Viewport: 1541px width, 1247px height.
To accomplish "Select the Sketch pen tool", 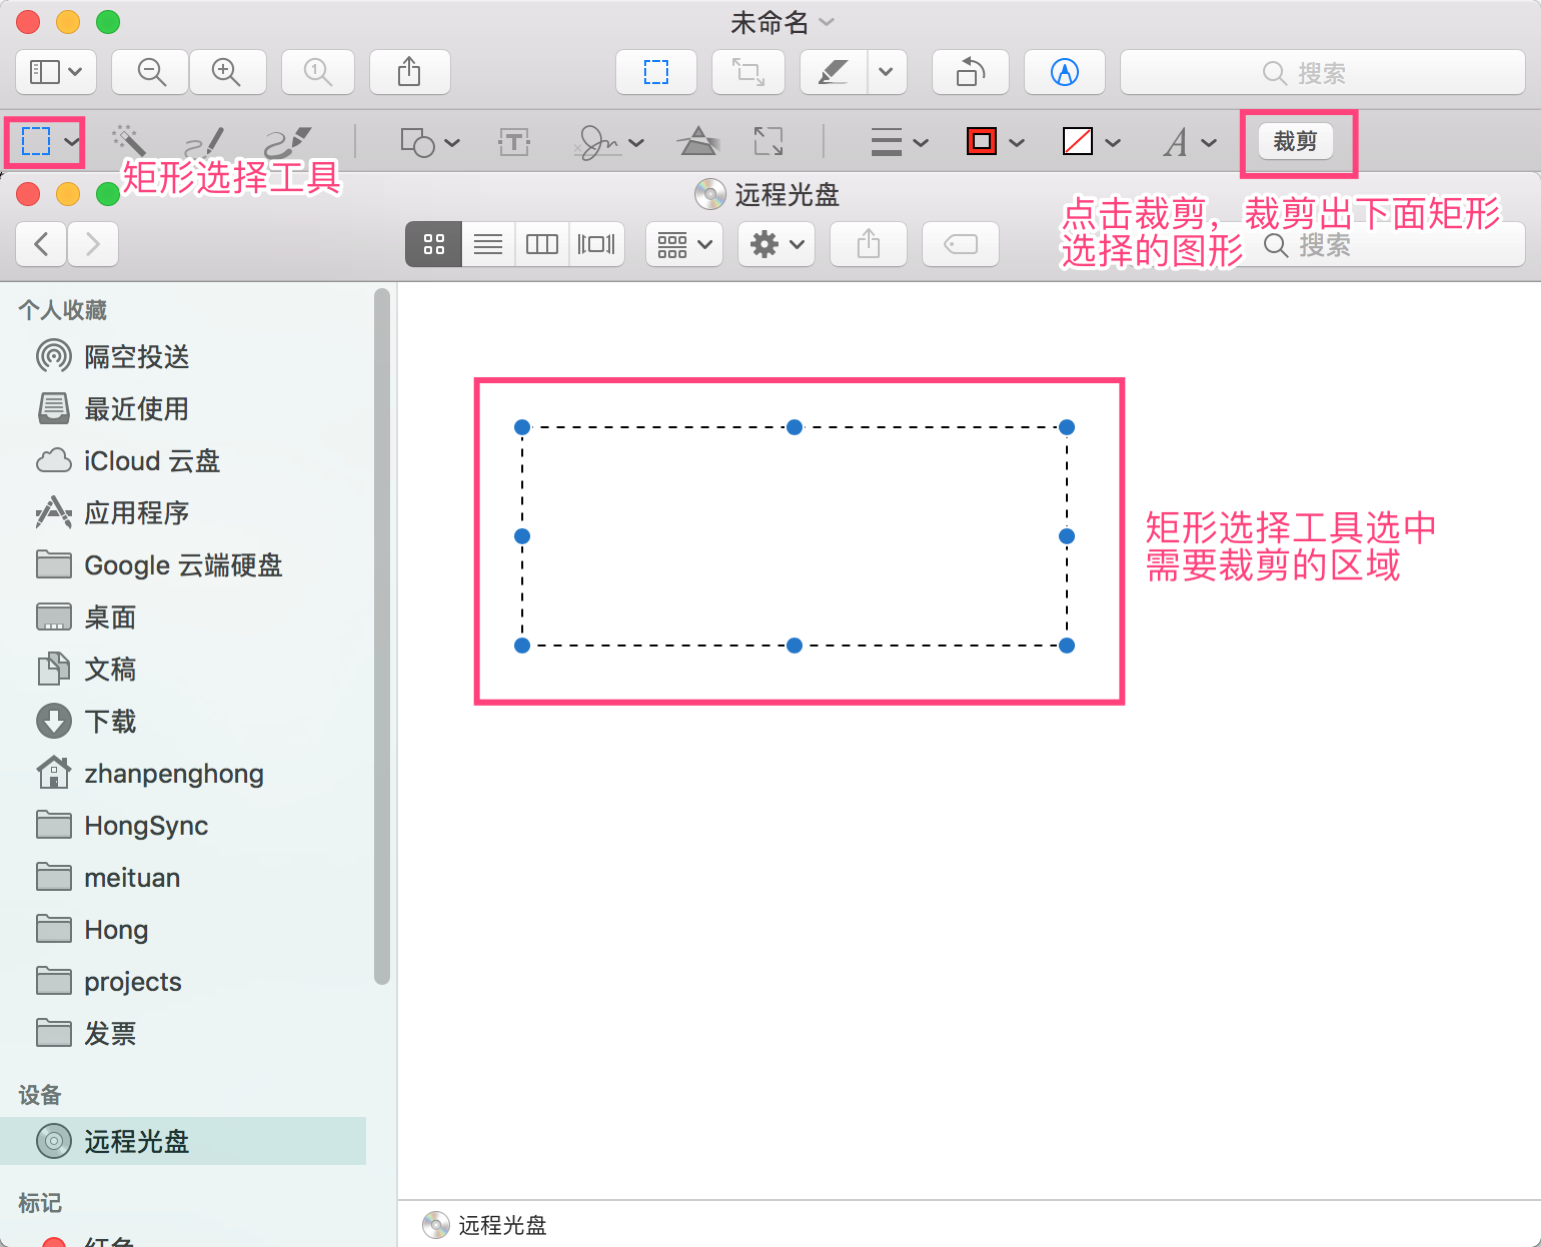I will (205, 142).
